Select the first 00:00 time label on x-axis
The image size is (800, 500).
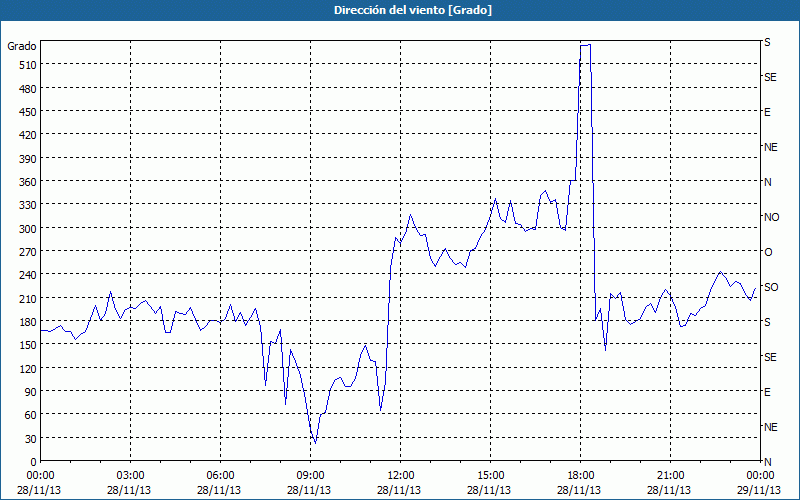click(40, 476)
